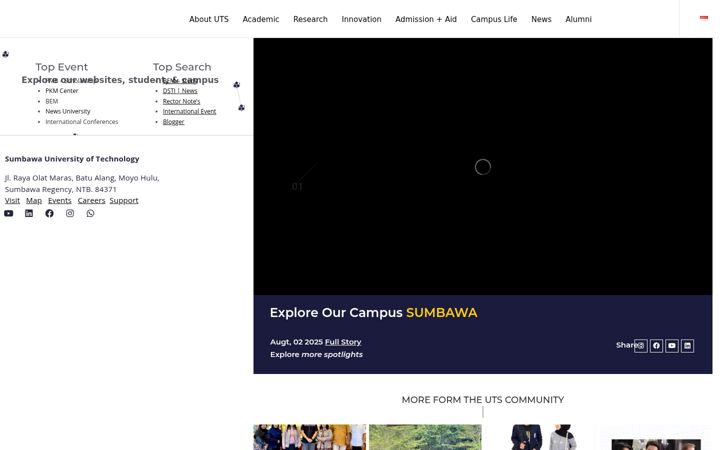Viewport: 720px width, 450px height.
Task: Click the Top Event heading
Action: (x=62, y=67)
